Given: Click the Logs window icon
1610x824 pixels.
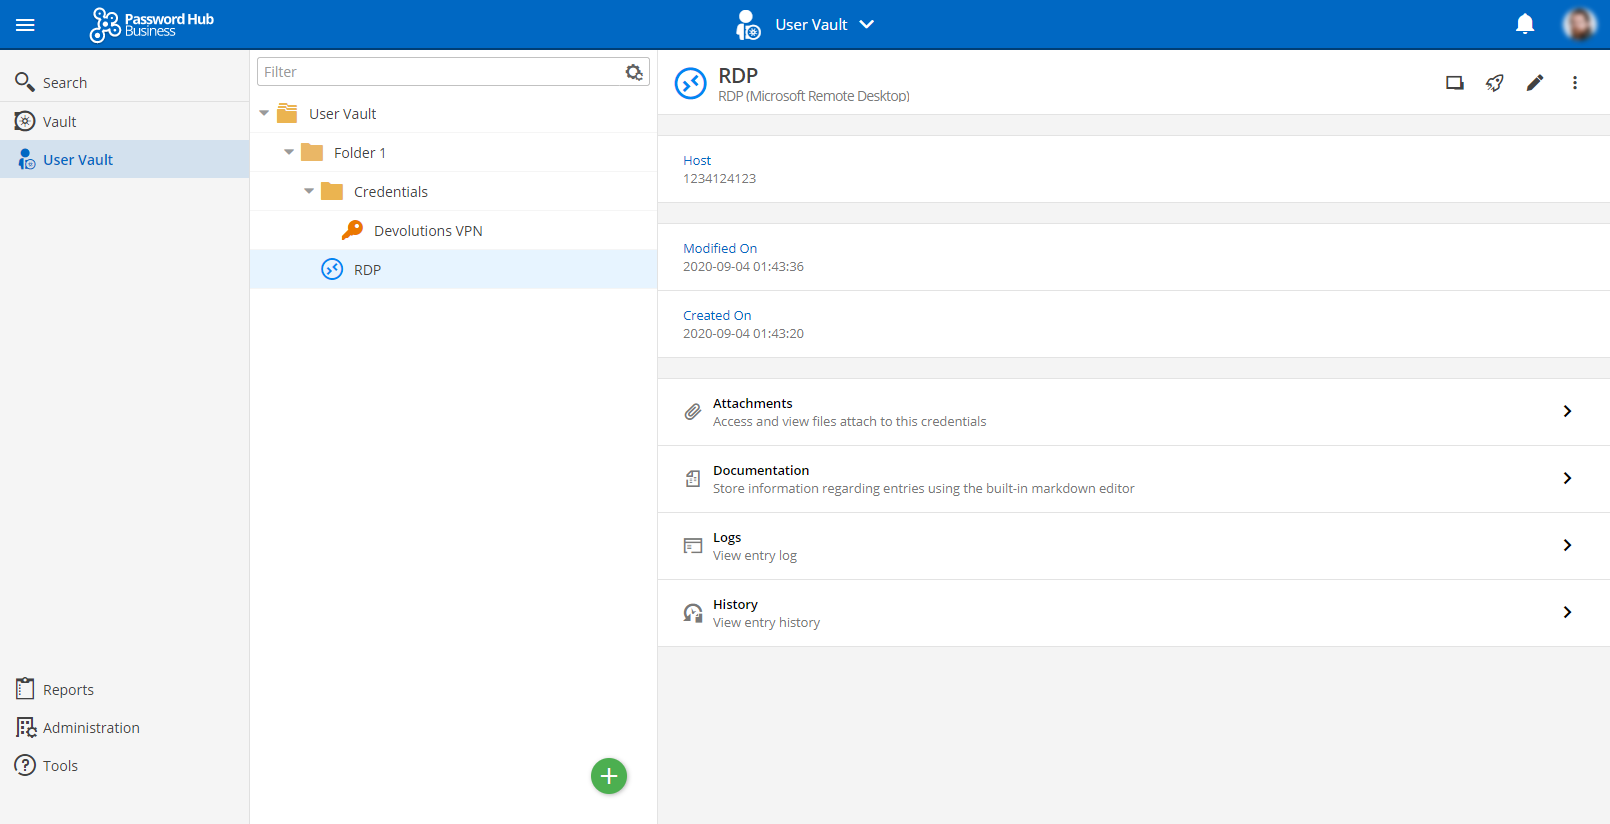Looking at the screenshot, I should (692, 546).
